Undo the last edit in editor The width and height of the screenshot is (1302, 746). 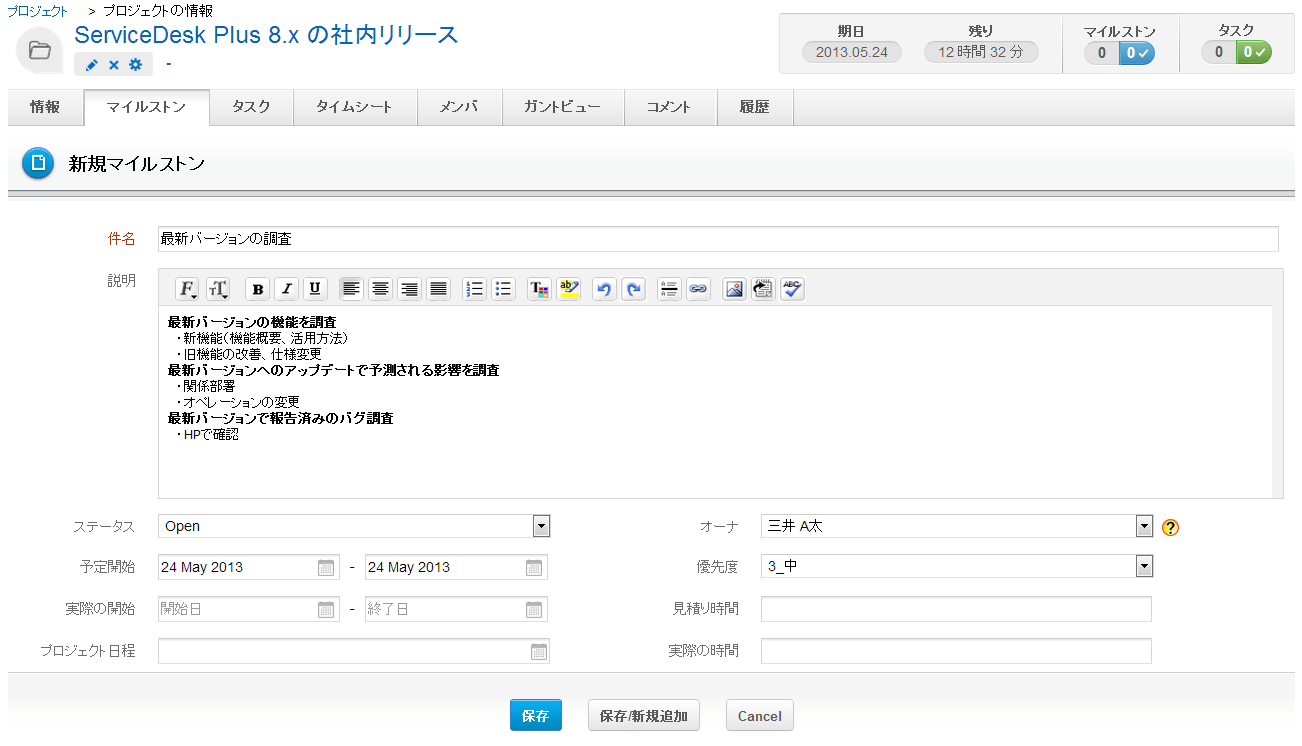coord(603,289)
